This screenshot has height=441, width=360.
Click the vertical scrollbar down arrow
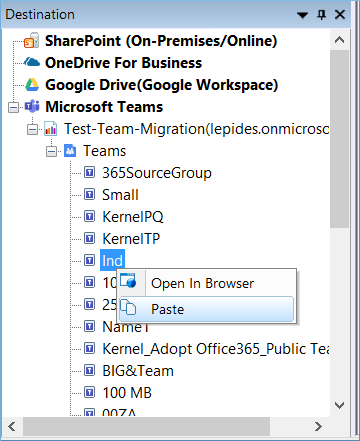pyautogui.click(x=339, y=405)
